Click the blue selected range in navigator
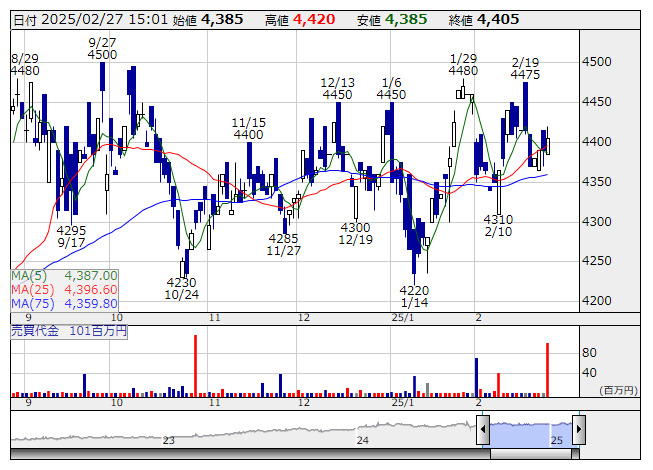 click(x=531, y=434)
